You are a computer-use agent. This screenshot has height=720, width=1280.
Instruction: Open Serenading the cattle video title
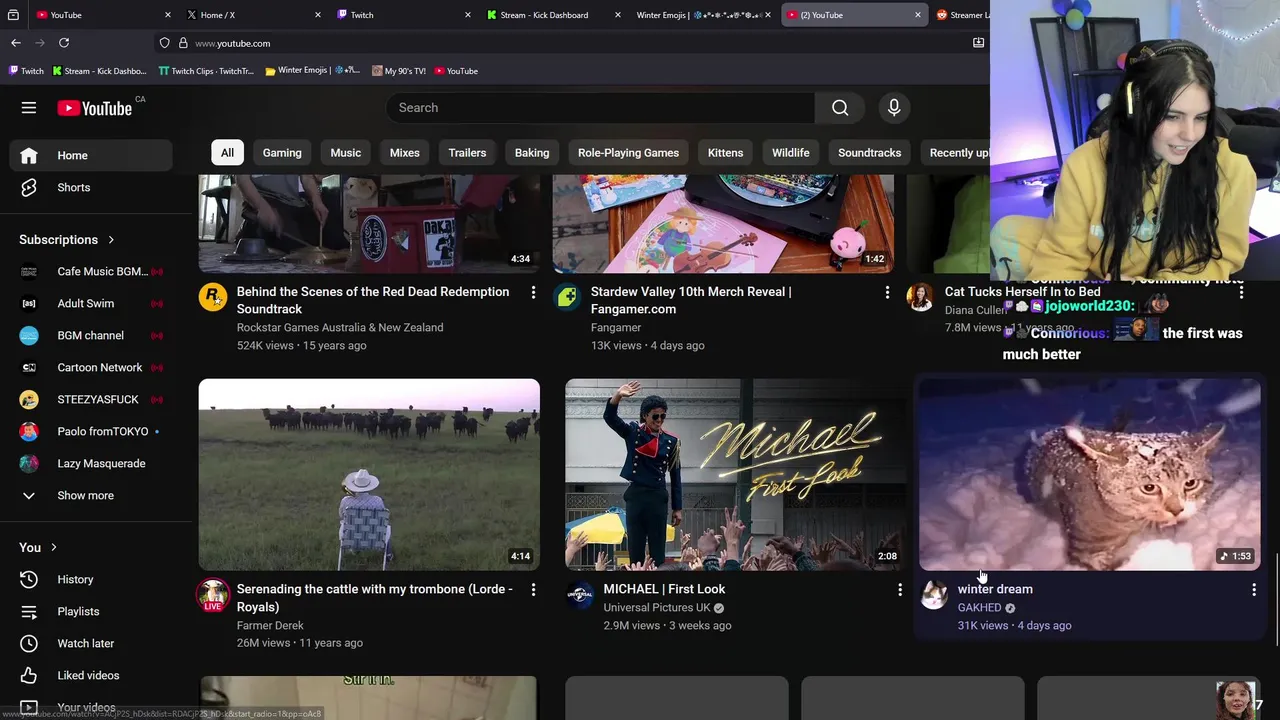375,598
